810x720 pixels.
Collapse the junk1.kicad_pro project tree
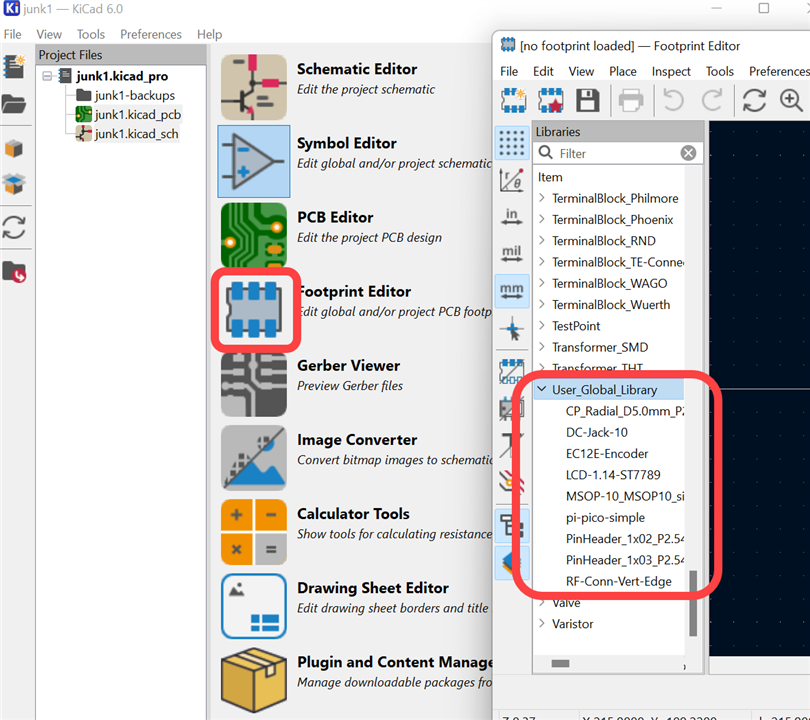(x=47, y=76)
